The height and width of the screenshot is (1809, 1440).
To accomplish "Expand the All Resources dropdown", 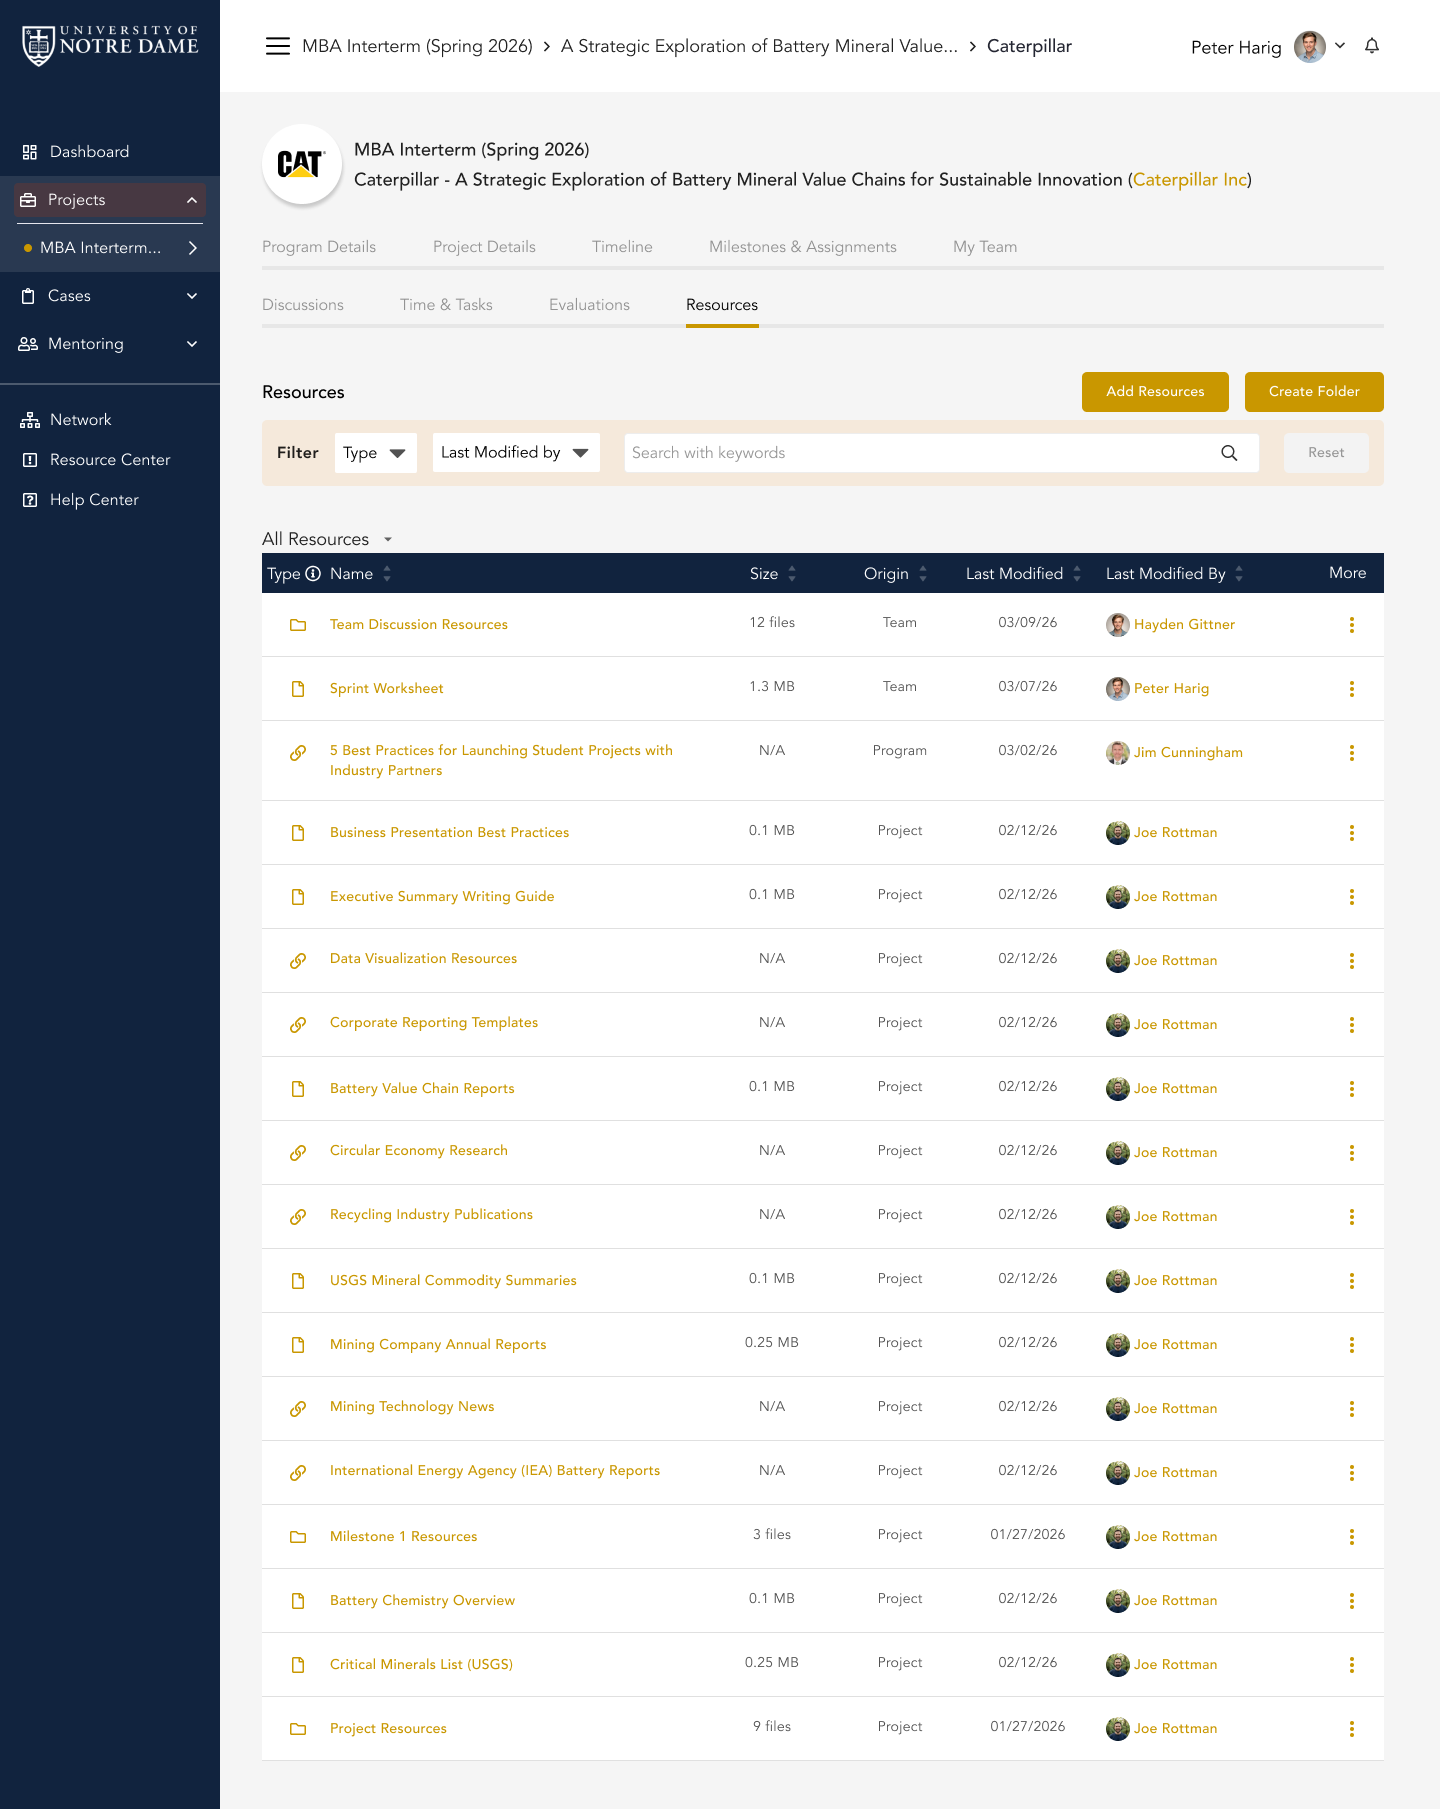I will click(x=388, y=540).
